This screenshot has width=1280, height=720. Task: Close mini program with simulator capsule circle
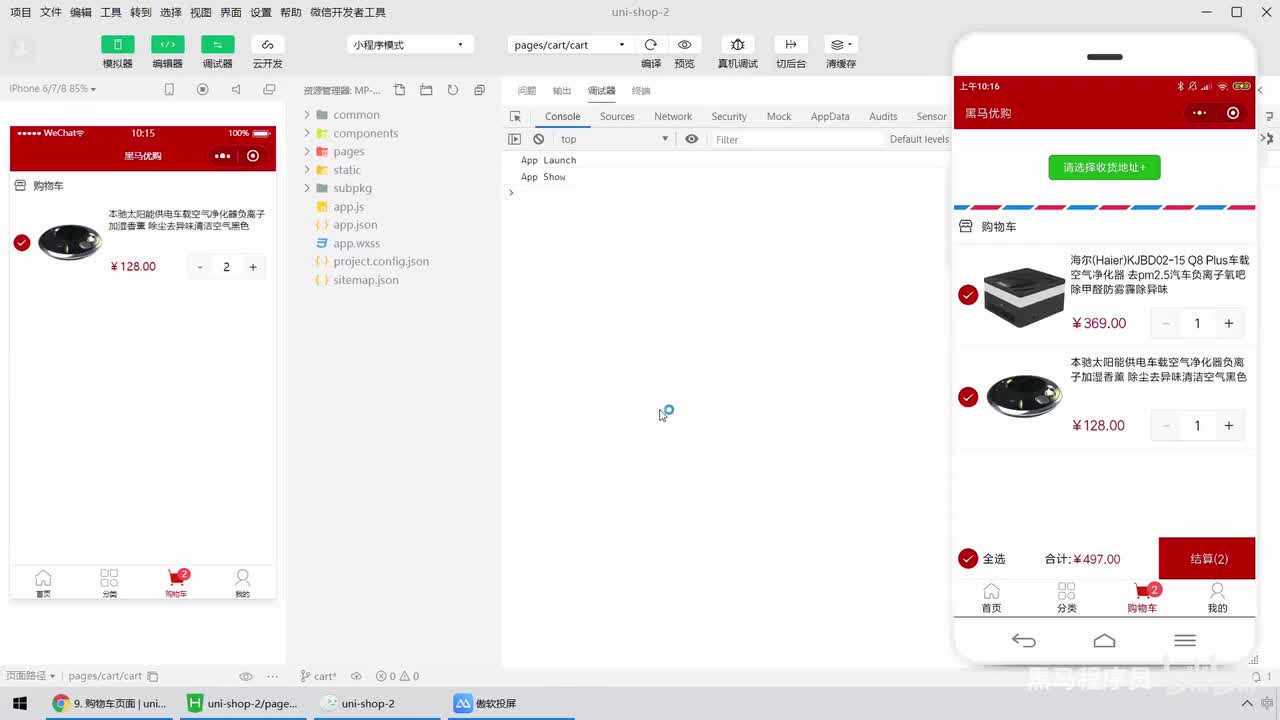(253, 156)
